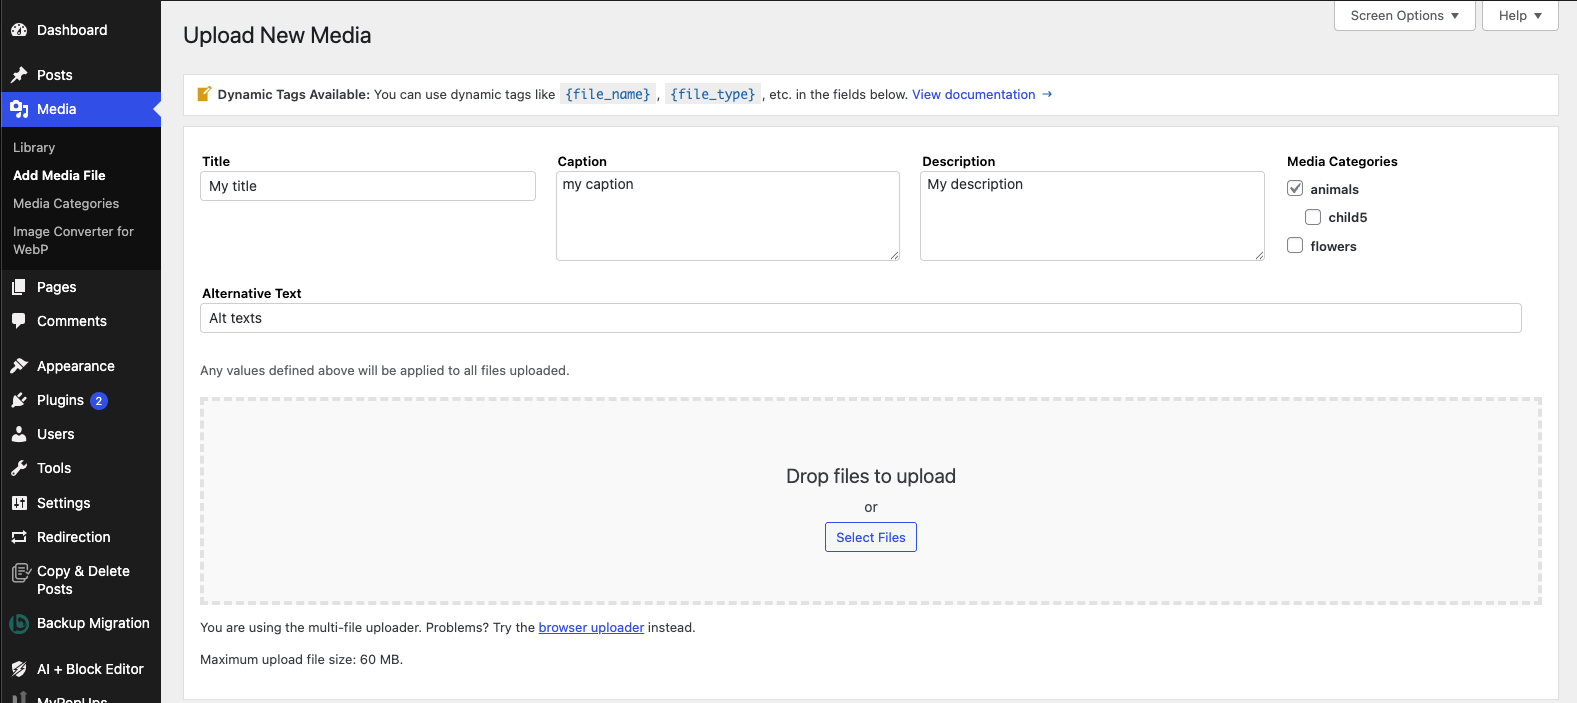Click the Comments speech bubble icon
This screenshot has width=1577, height=703.
click(x=19, y=321)
